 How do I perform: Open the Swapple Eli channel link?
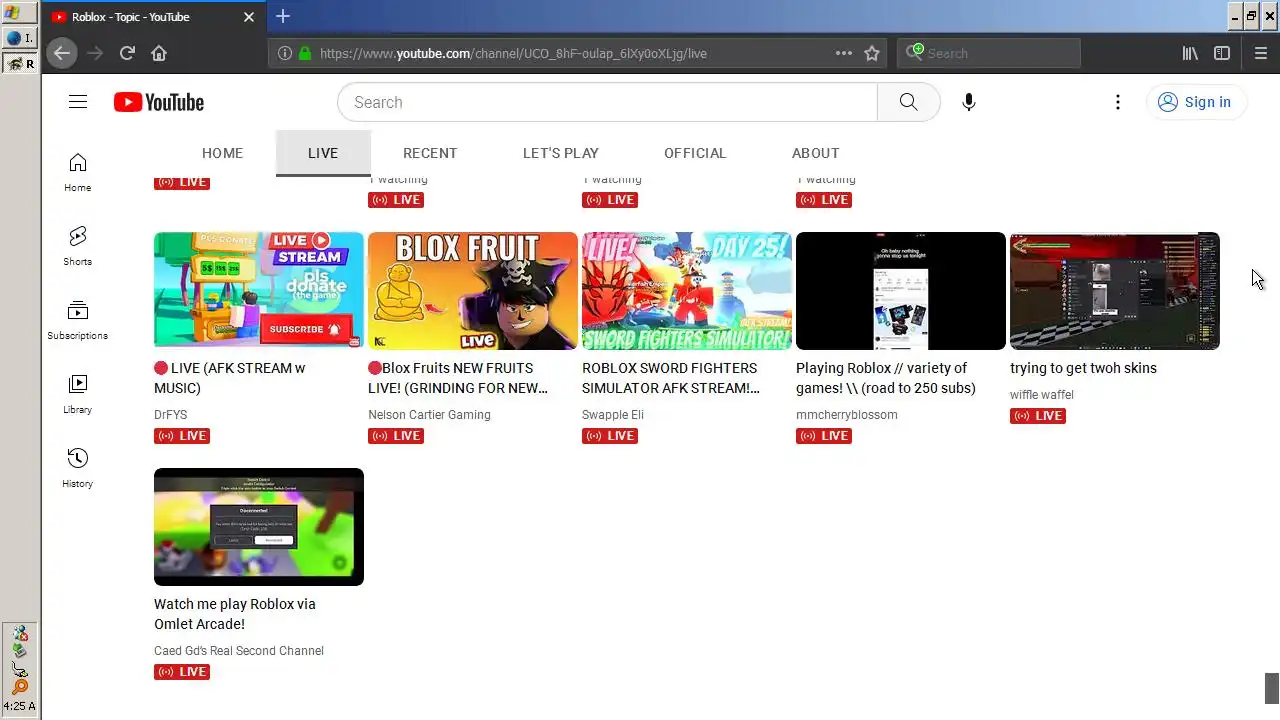[613, 415]
